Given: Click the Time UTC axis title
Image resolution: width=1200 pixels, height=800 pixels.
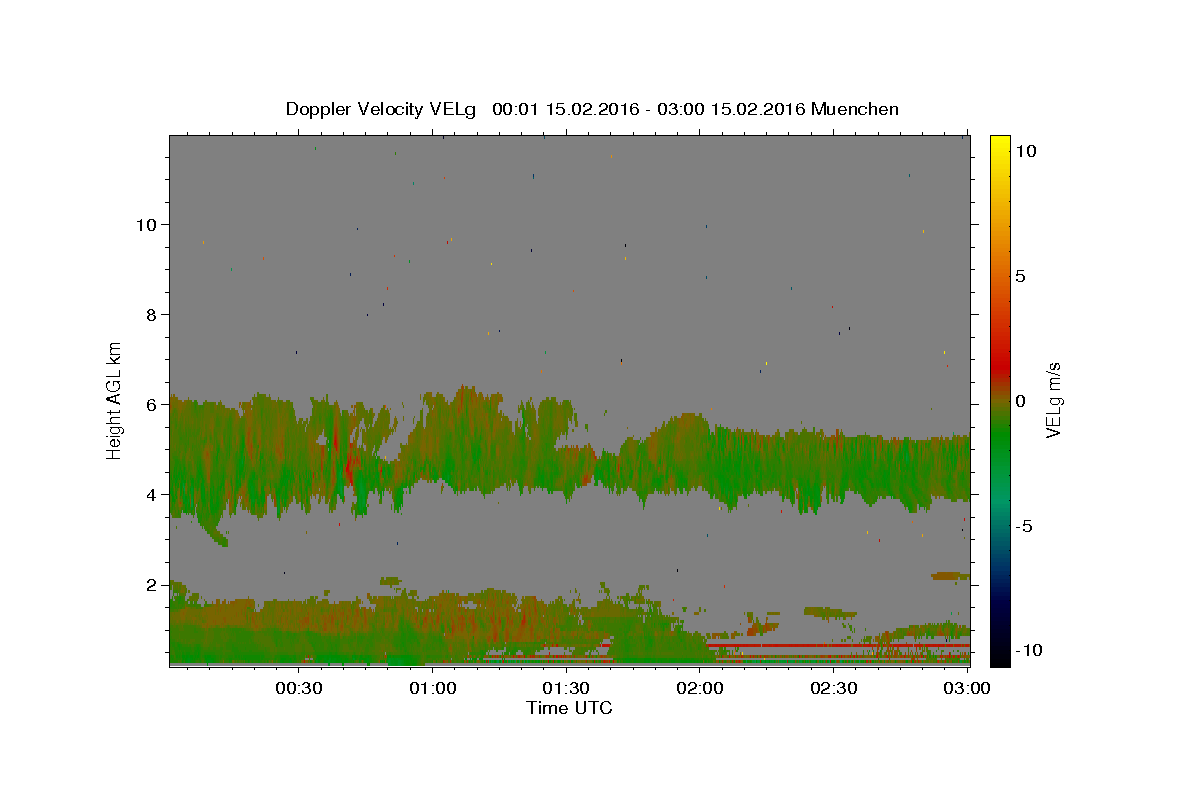Looking at the screenshot, I should pyautogui.click(x=569, y=708).
